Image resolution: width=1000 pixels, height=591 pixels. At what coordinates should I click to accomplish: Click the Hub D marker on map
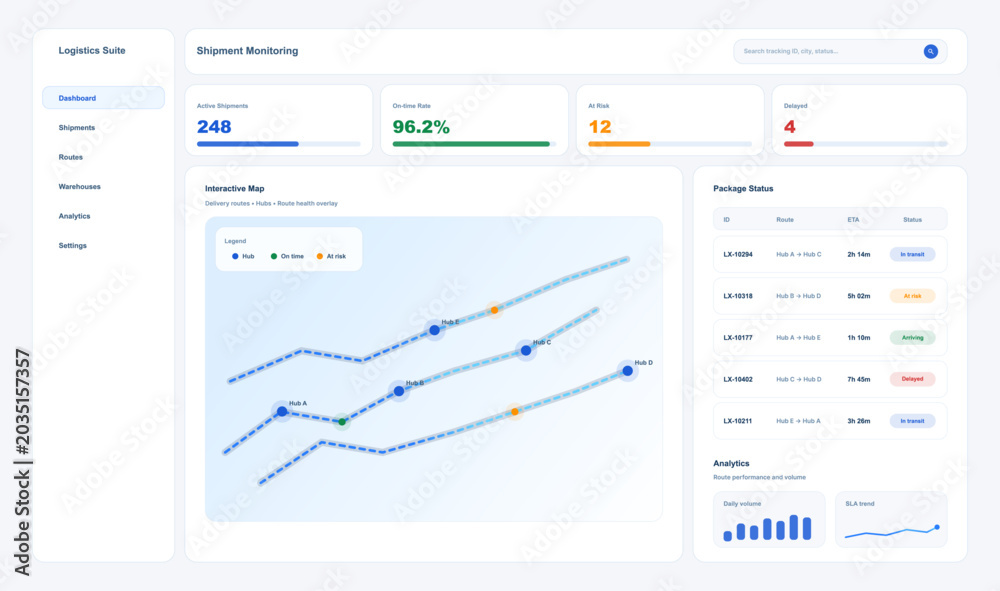click(628, 370)
